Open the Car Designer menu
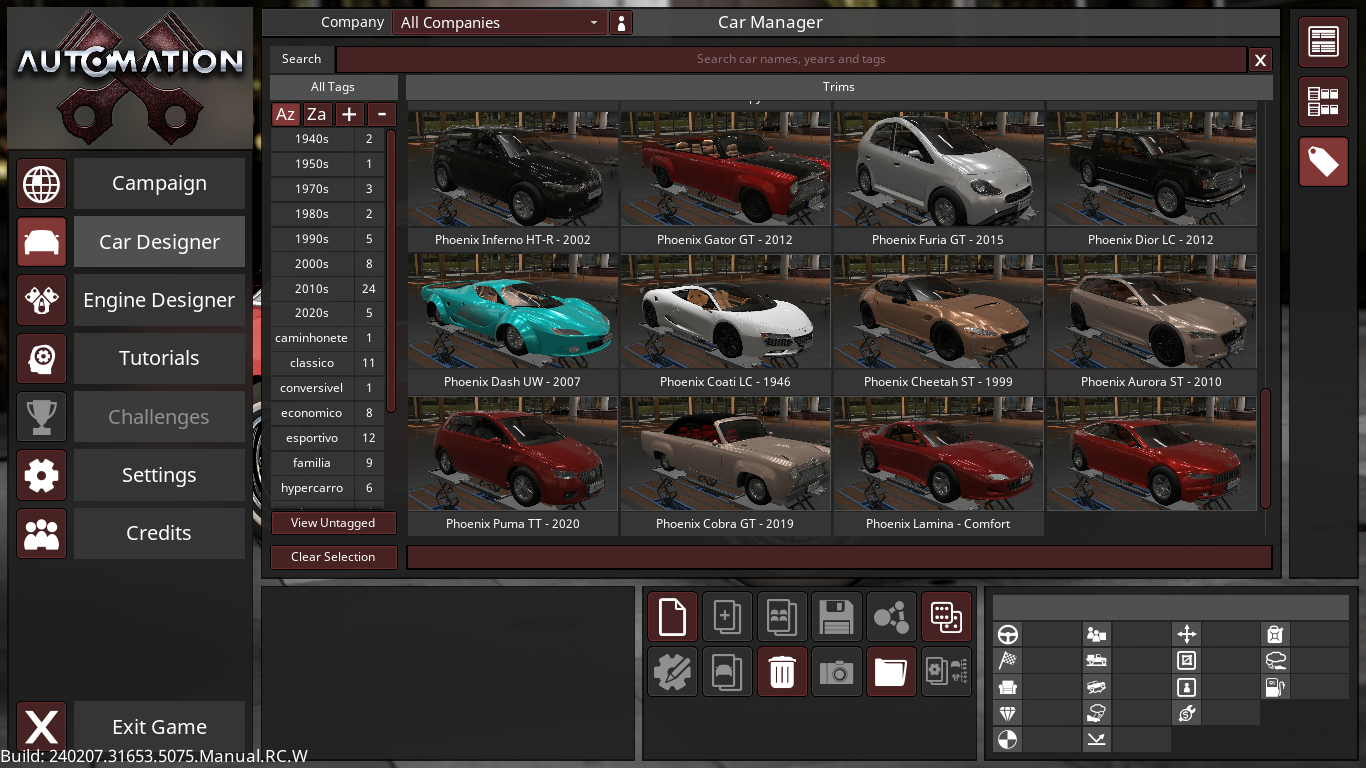The image size is (1366, 768). point(159,242)
